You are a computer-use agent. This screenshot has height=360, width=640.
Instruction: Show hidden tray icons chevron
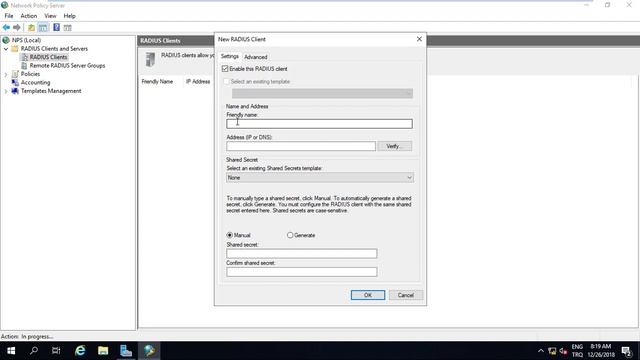tap(541, 351)
